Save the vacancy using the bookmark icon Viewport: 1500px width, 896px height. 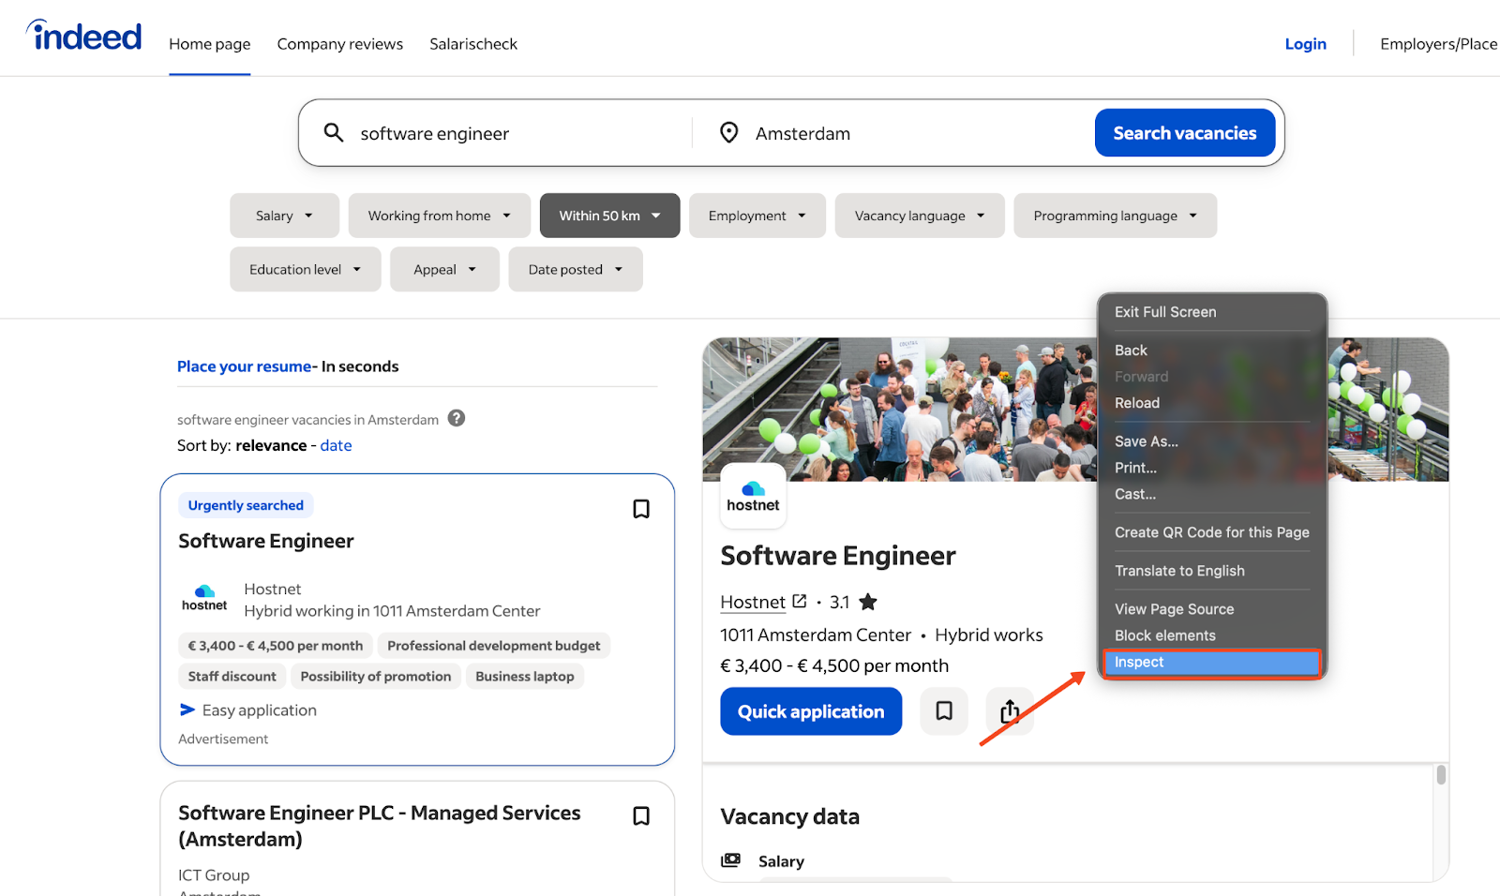click(943, 711)
